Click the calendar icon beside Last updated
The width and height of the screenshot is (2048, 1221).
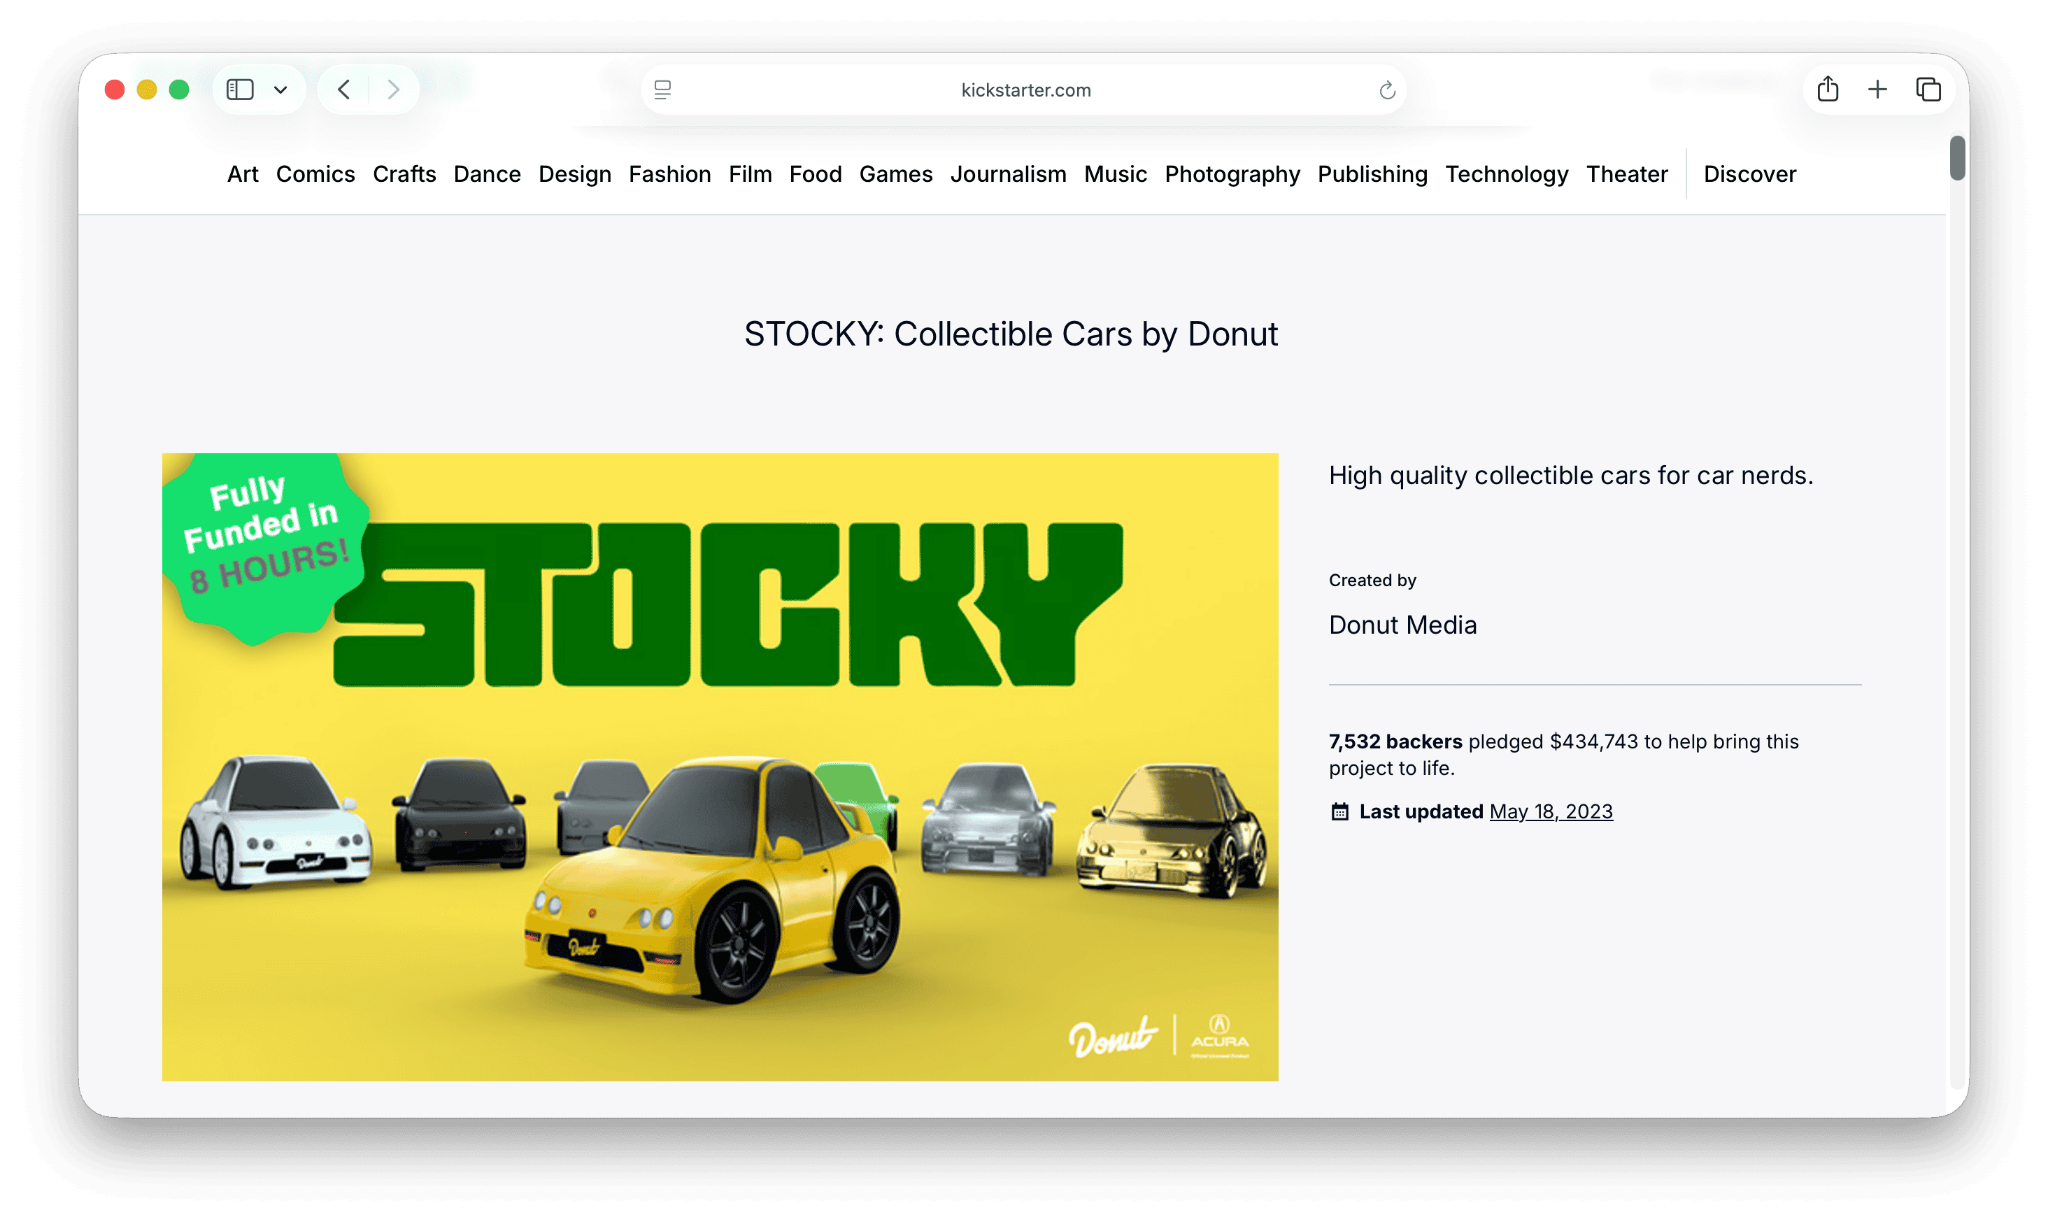point(1340,812)
